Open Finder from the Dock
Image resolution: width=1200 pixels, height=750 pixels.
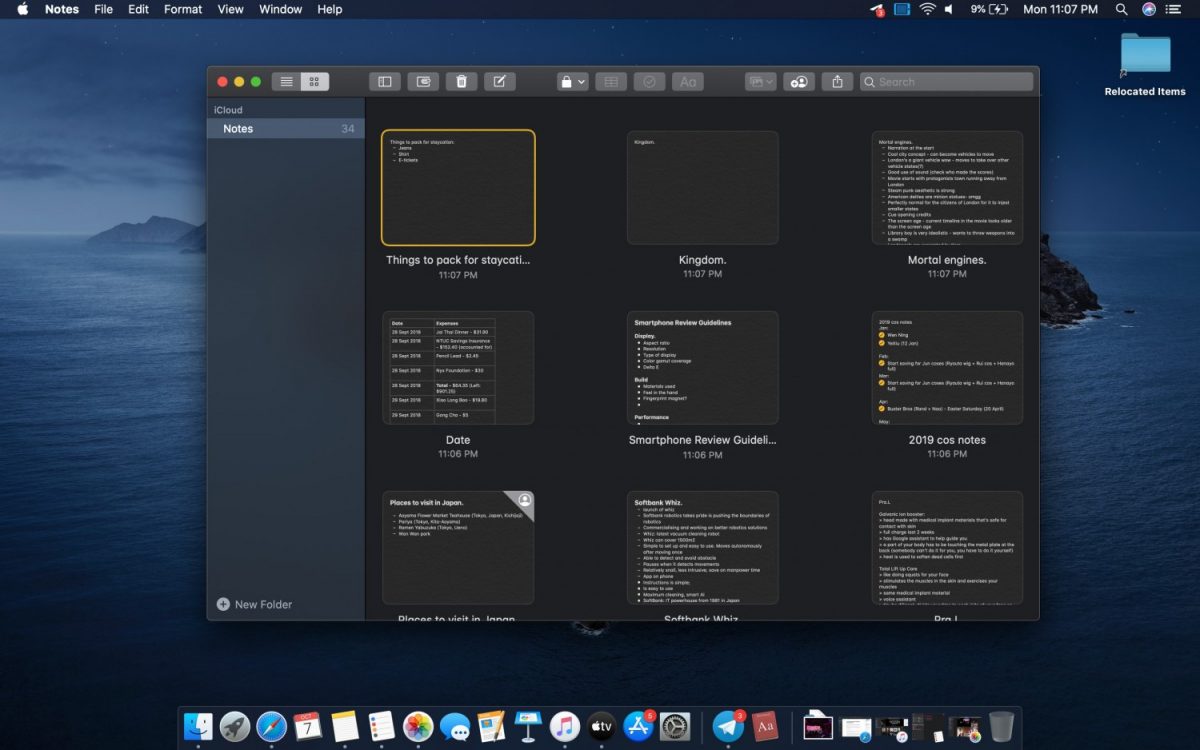click(200, 726)
